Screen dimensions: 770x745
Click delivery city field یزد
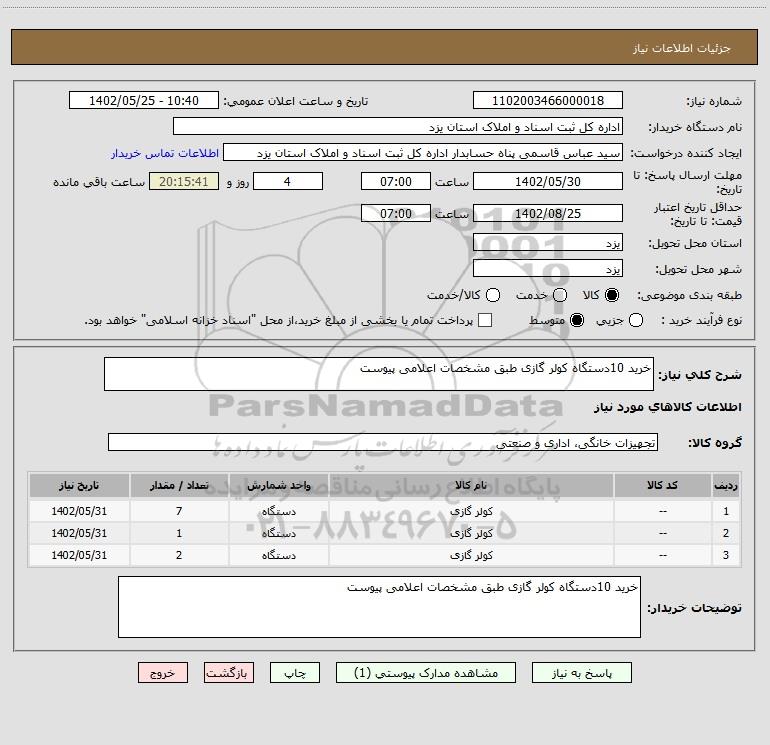click(x=548, y=269)
